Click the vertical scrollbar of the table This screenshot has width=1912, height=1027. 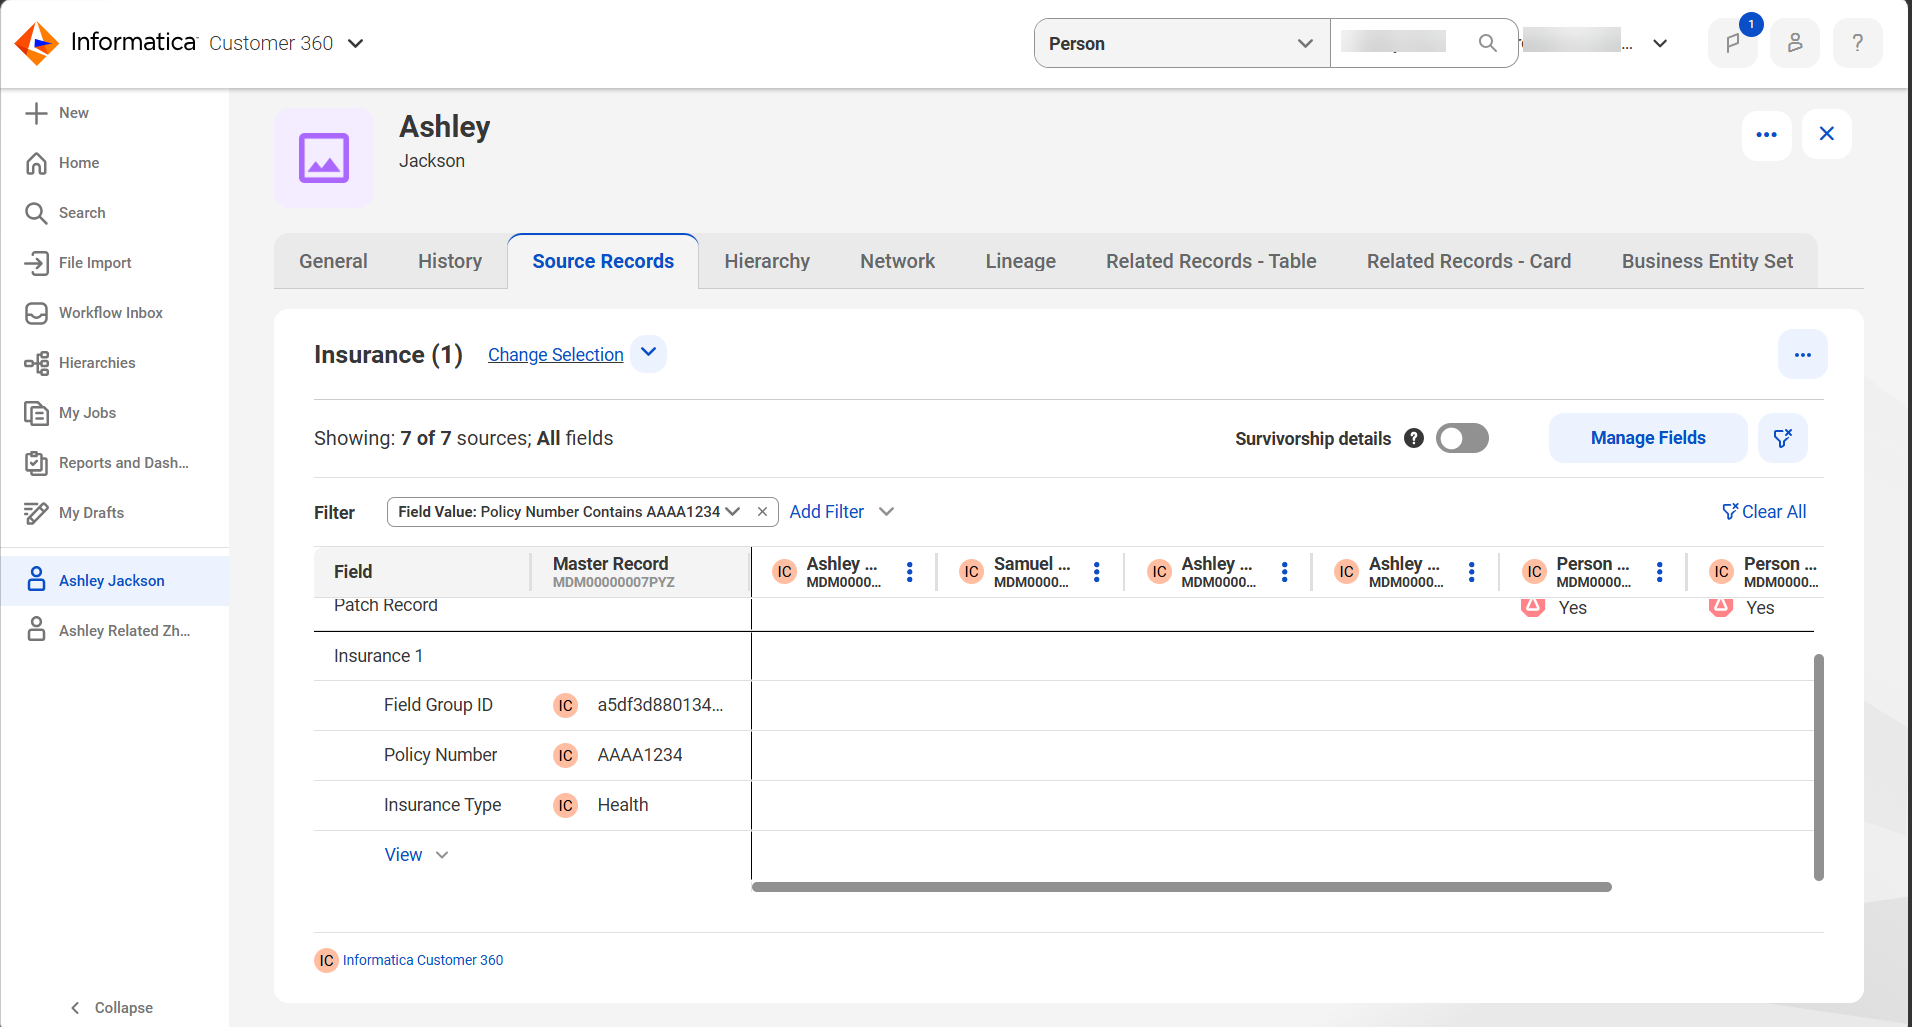click(x=1818, y=767)
